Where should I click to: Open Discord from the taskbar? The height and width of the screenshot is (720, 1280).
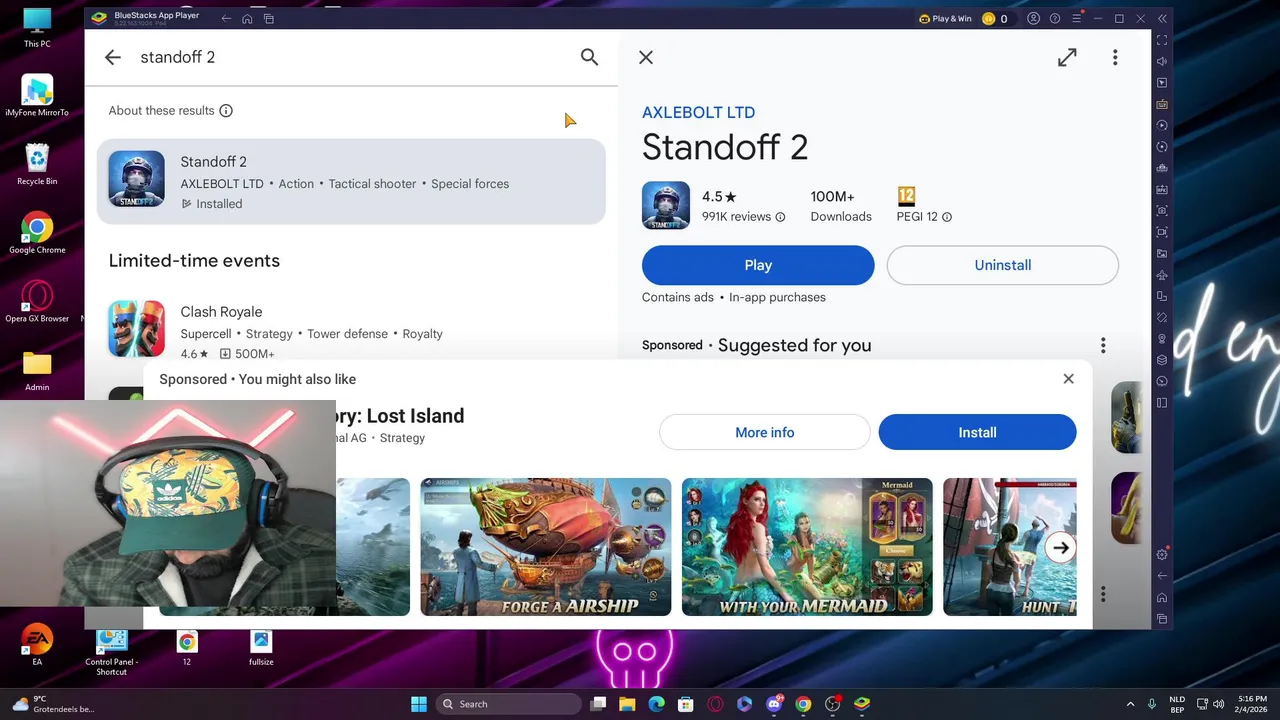click(774, 704)
